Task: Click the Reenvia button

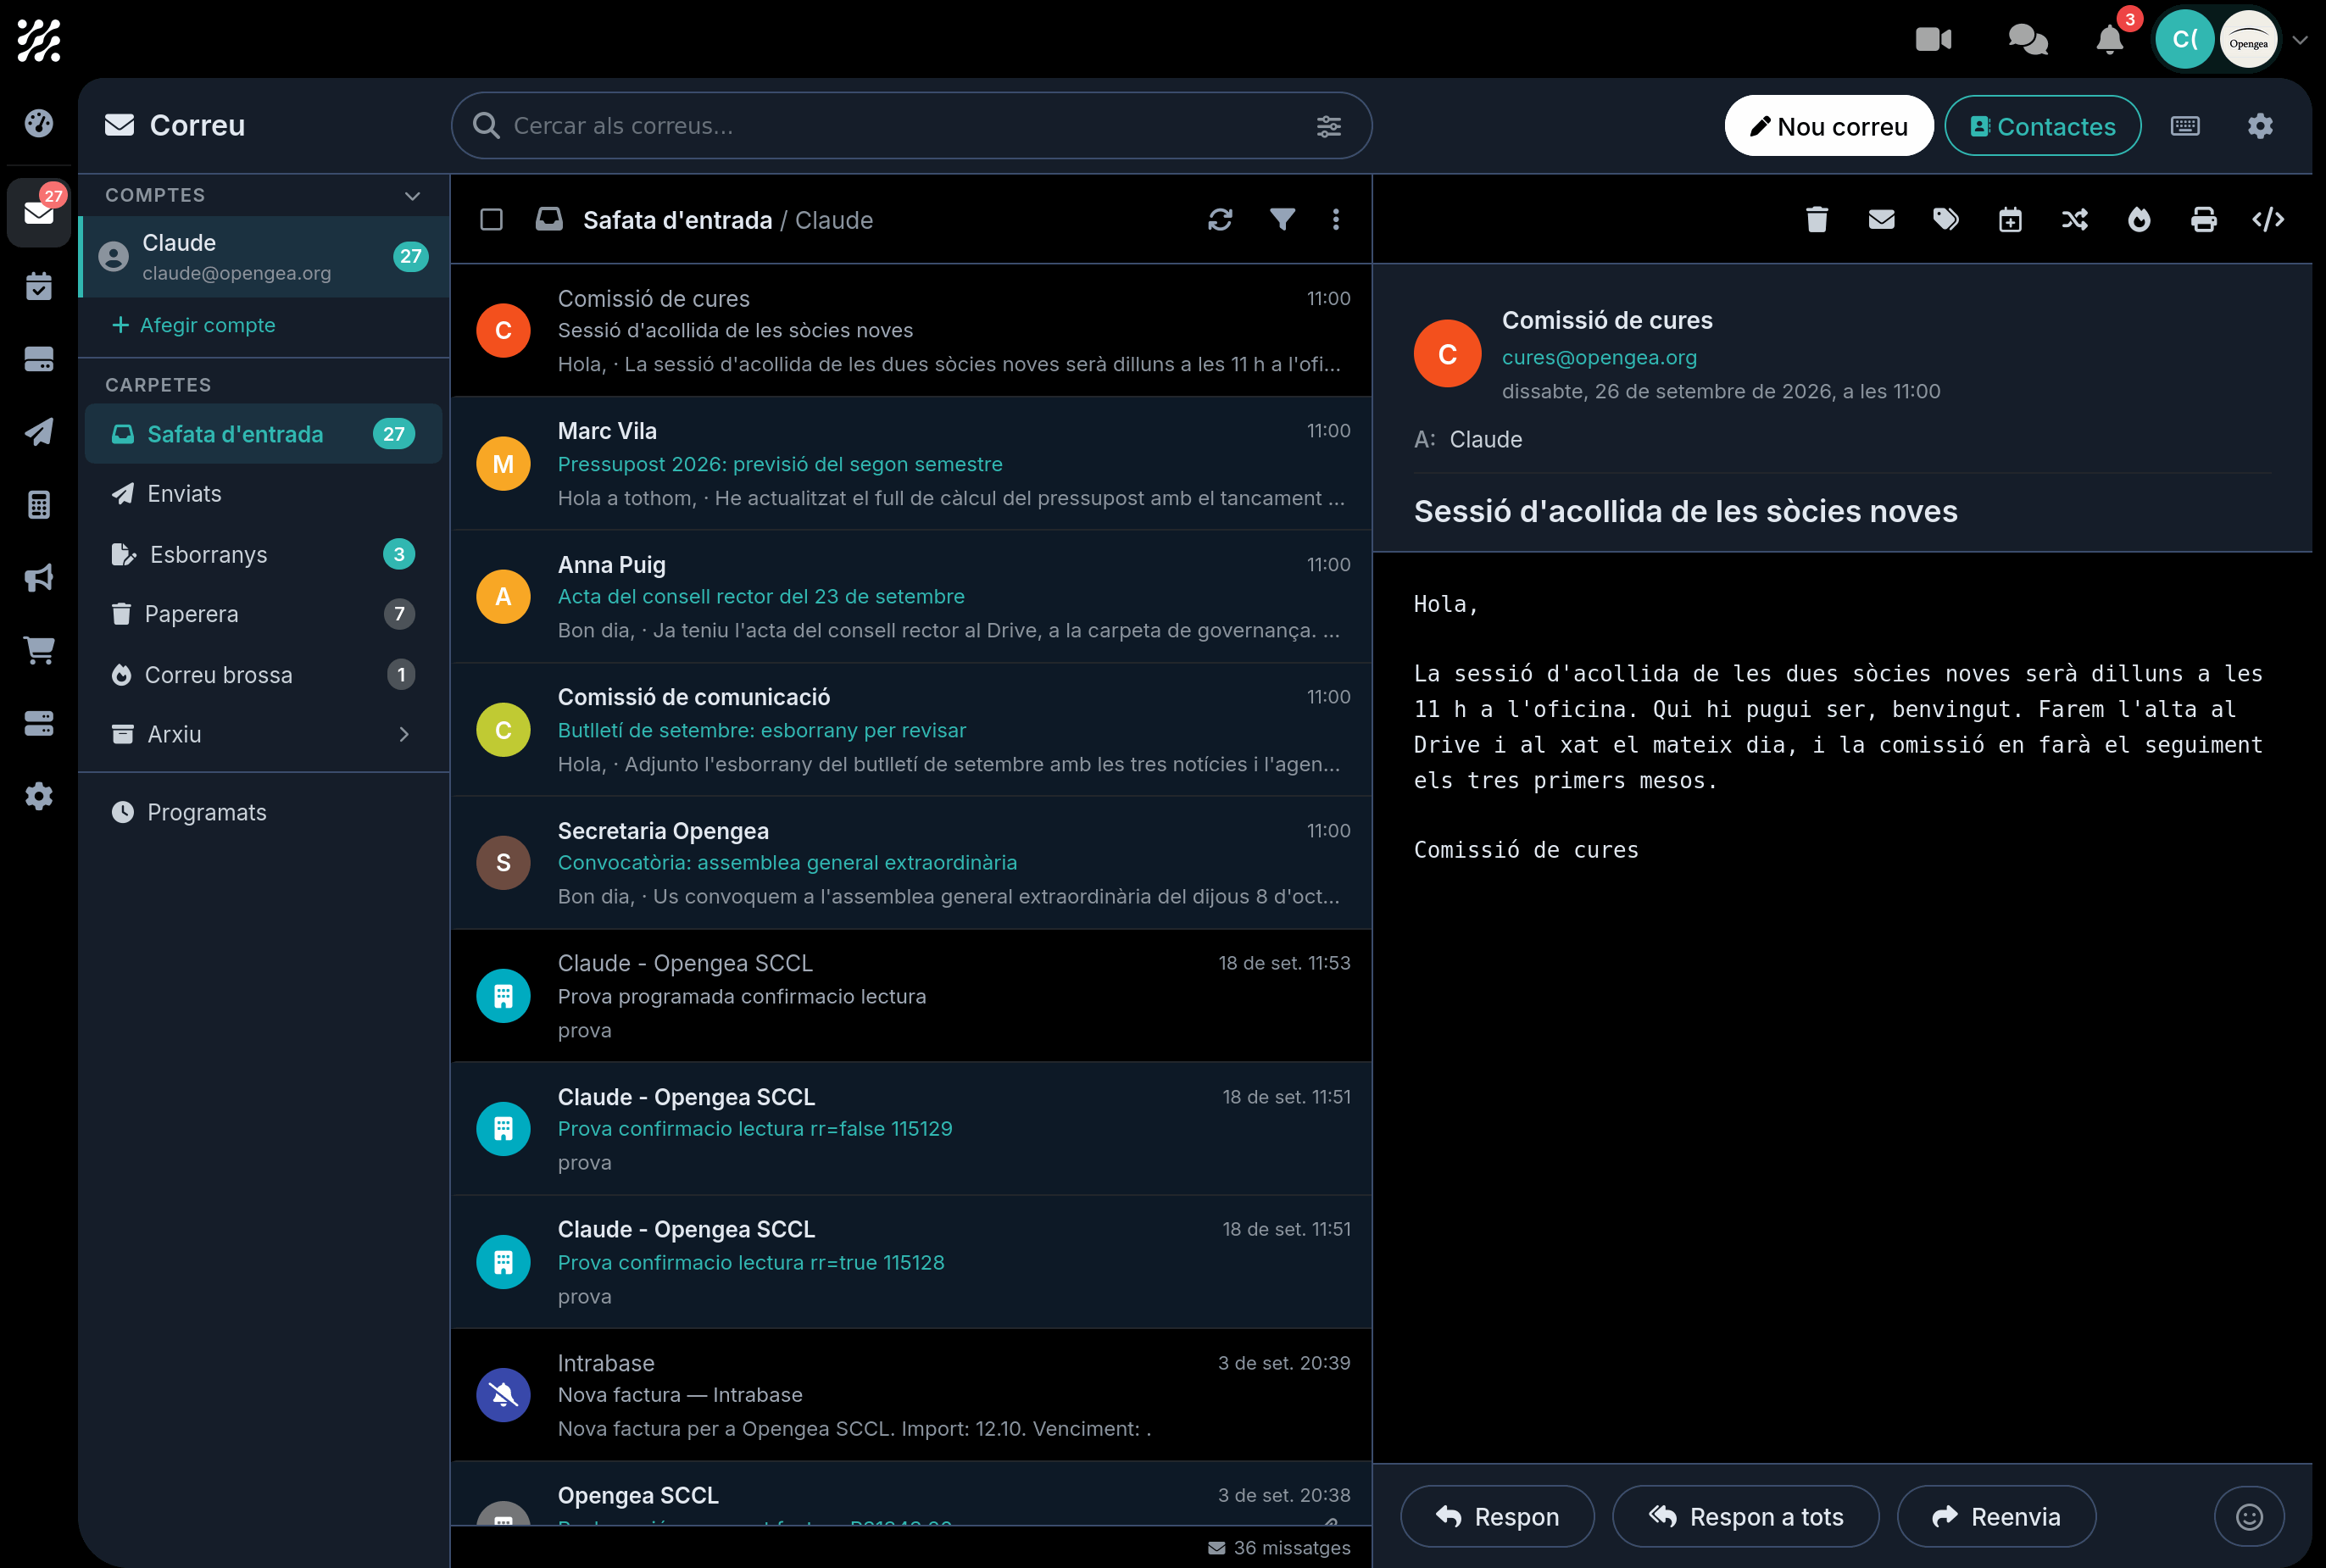Action: click(1996, 1516)
